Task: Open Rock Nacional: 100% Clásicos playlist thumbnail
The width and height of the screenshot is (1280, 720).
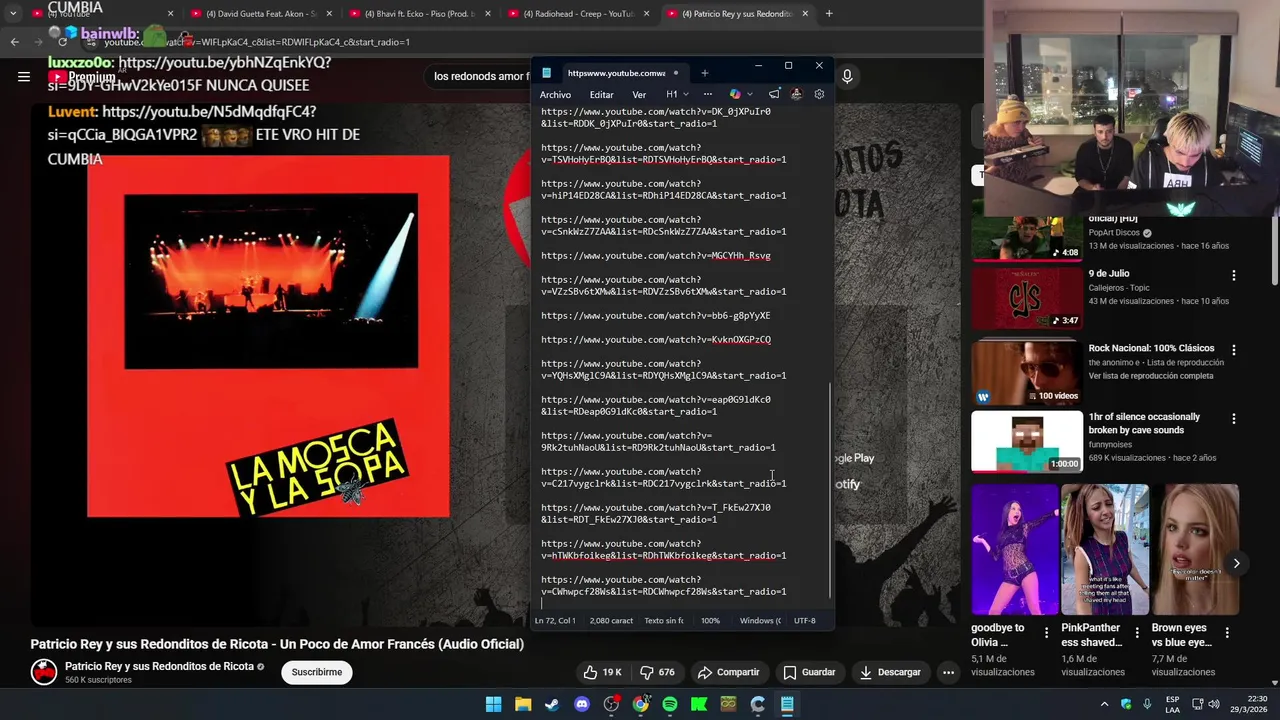Action: coord(1027,372)
